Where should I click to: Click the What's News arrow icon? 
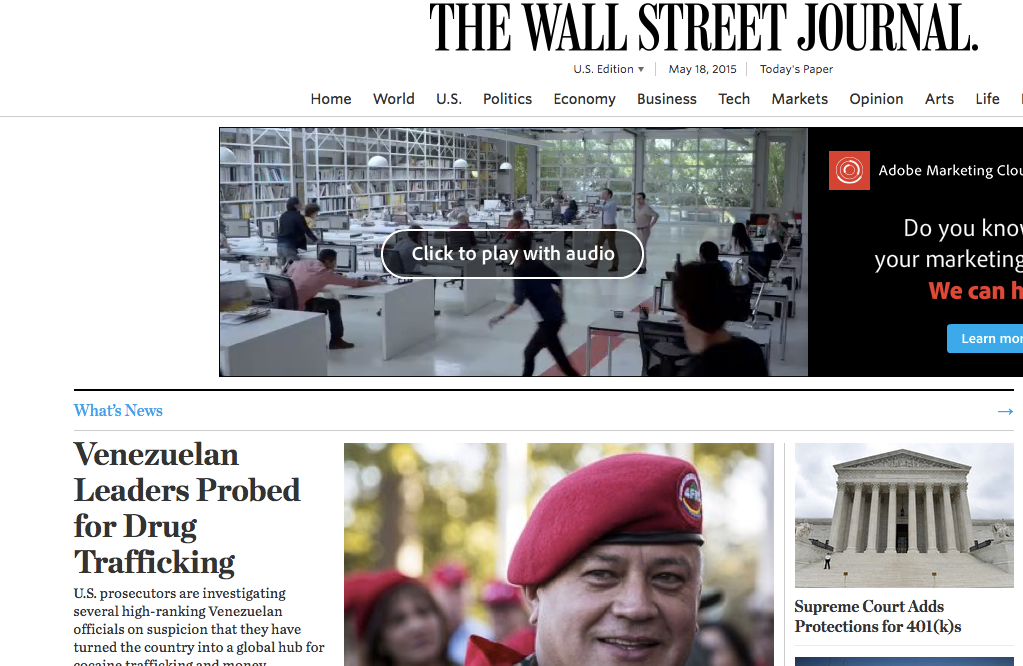1005,412
